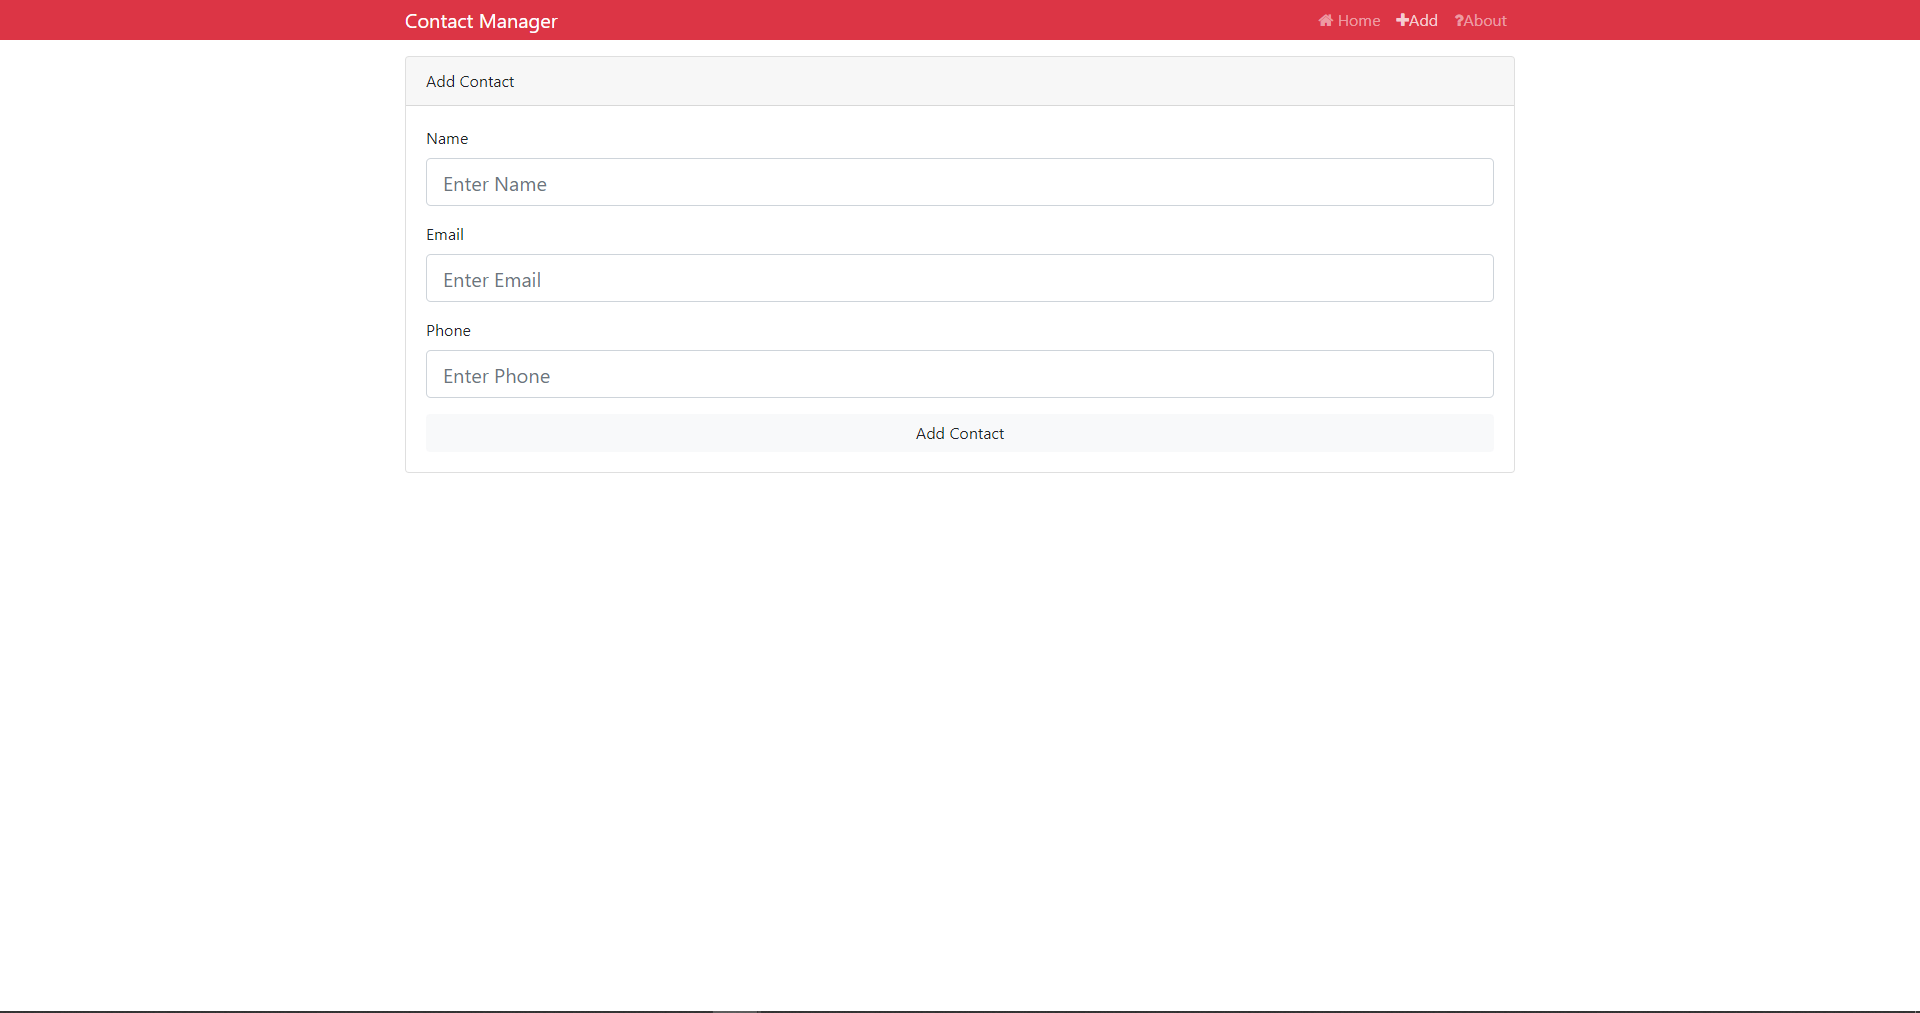Click the Phone field label
This screenshot has height=1013, width=1920.
click(x=448, y=330)
